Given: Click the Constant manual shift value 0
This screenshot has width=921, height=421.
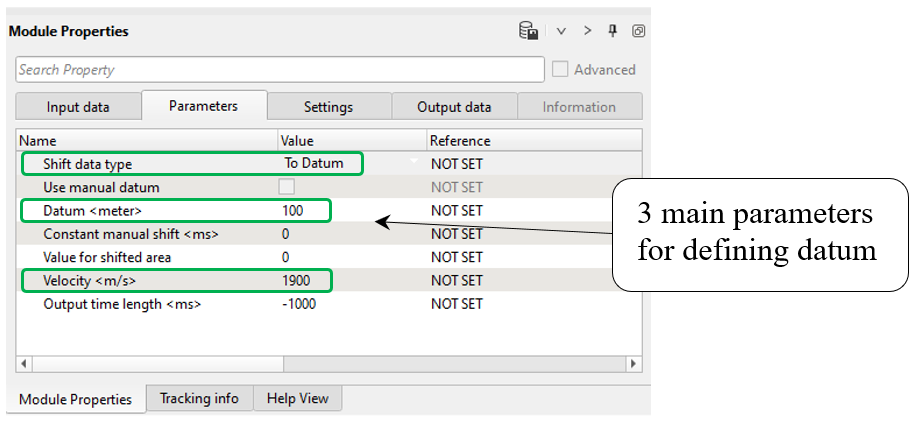Looking at the screenshot, I should click(x=285, y=234).
